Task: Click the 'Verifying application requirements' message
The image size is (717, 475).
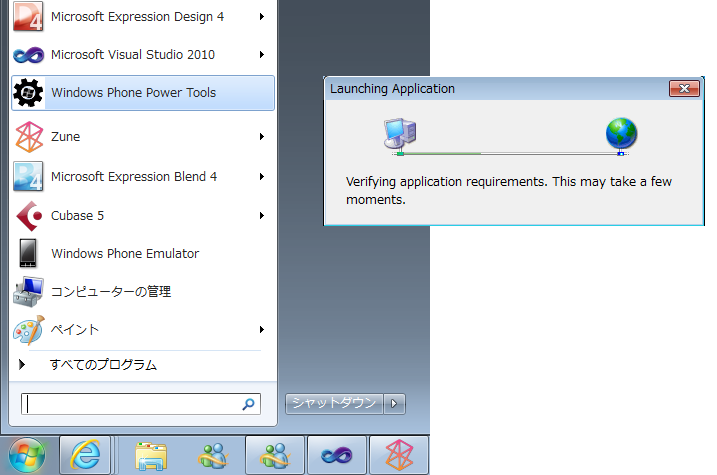Action: [508, 191]
